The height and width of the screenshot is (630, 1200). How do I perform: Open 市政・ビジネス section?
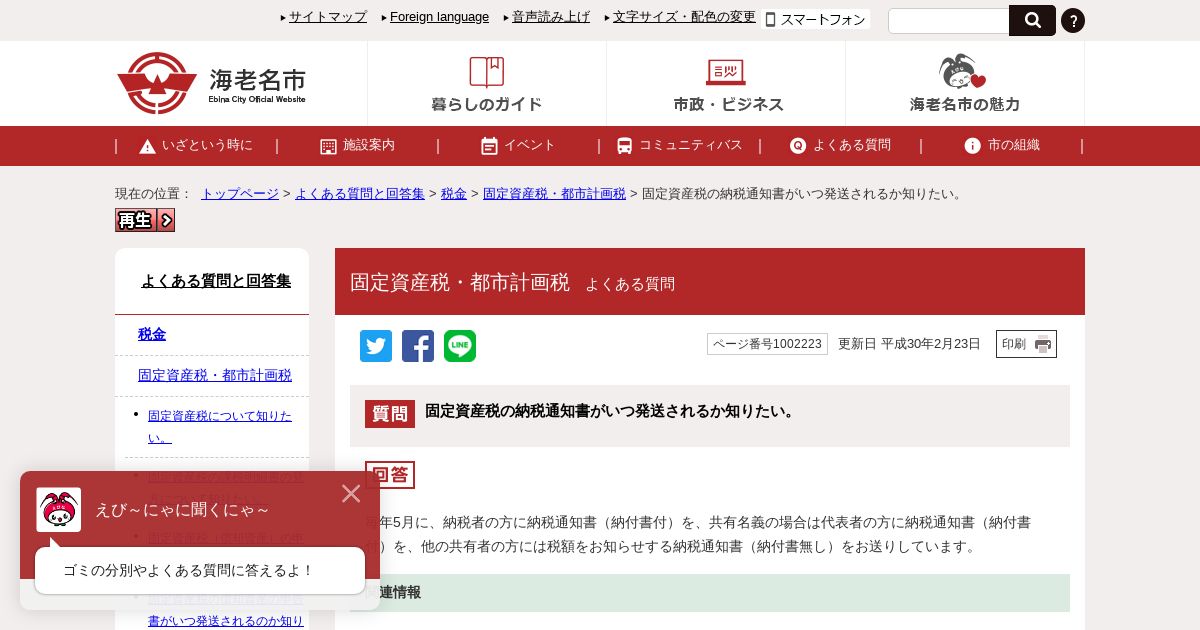coord(727,84)
